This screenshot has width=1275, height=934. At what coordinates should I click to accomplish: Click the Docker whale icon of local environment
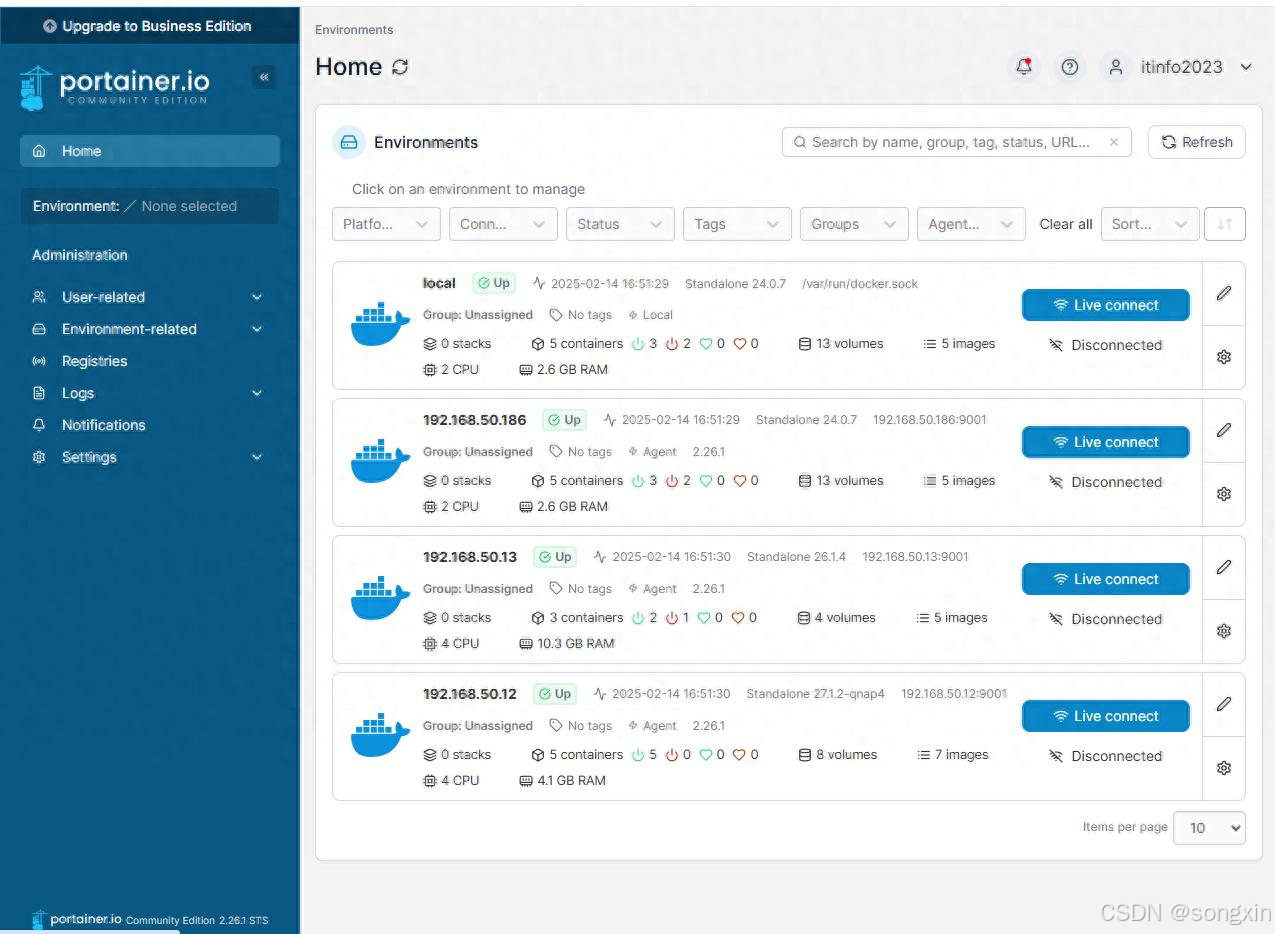pos(380,325)
